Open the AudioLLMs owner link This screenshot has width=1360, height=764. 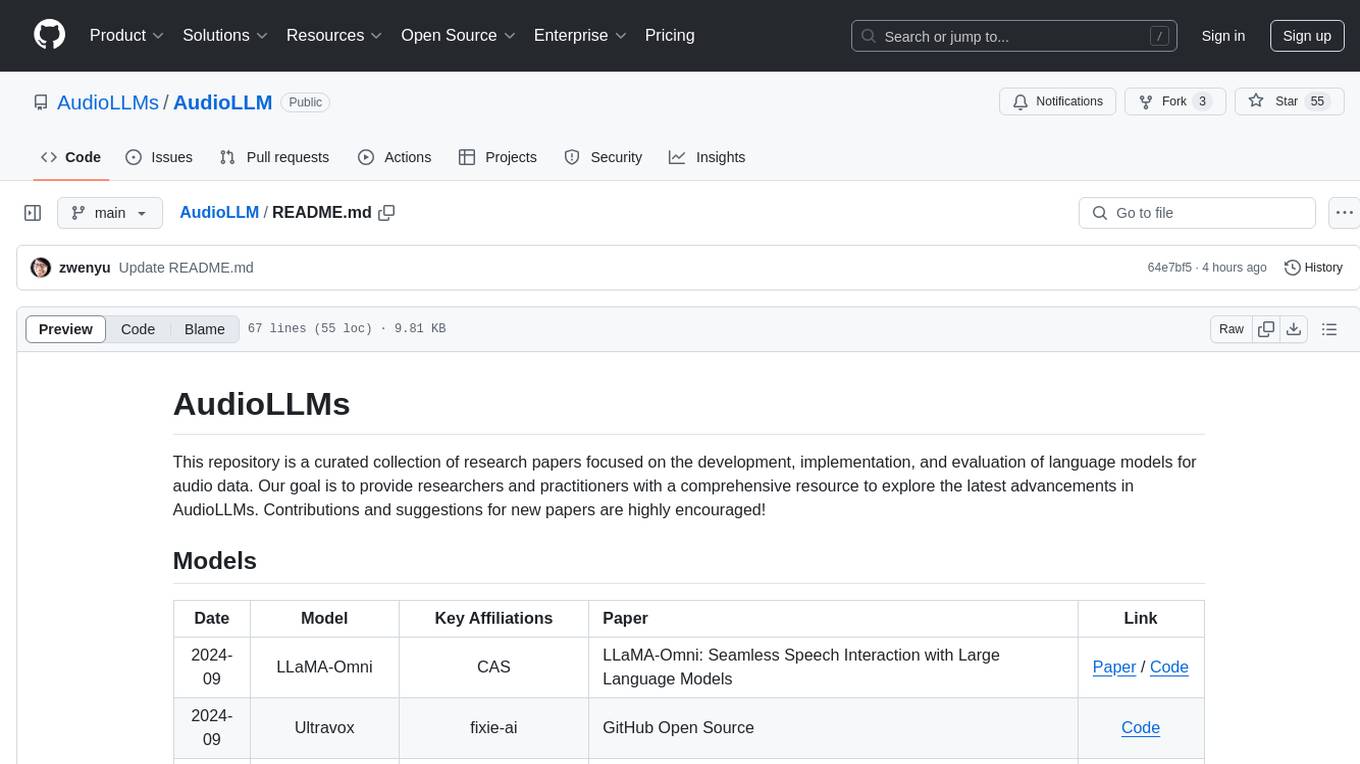pos(108,102)
